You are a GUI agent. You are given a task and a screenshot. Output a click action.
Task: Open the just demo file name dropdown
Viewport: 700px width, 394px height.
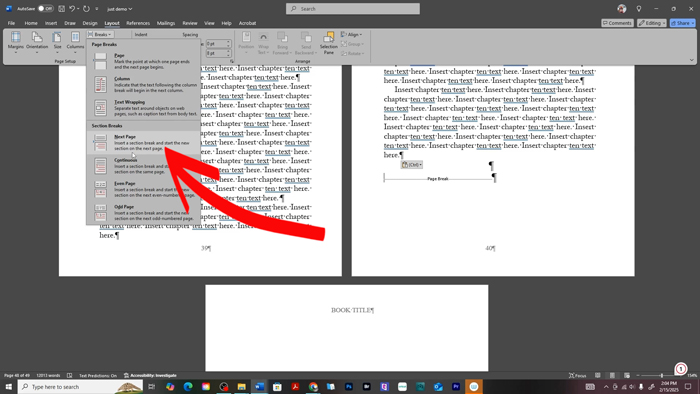click(120, 9)
